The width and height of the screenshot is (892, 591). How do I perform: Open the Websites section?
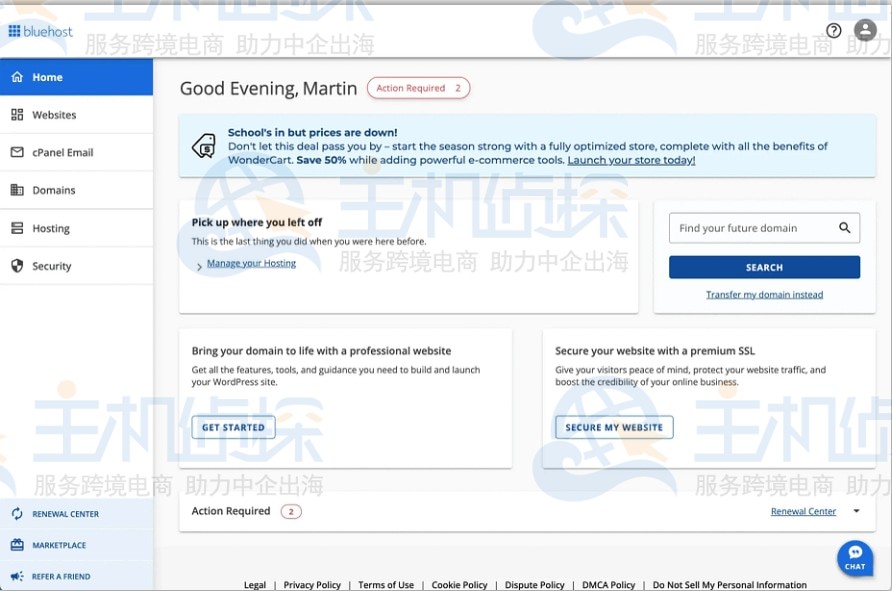click(x=76, y=114)
